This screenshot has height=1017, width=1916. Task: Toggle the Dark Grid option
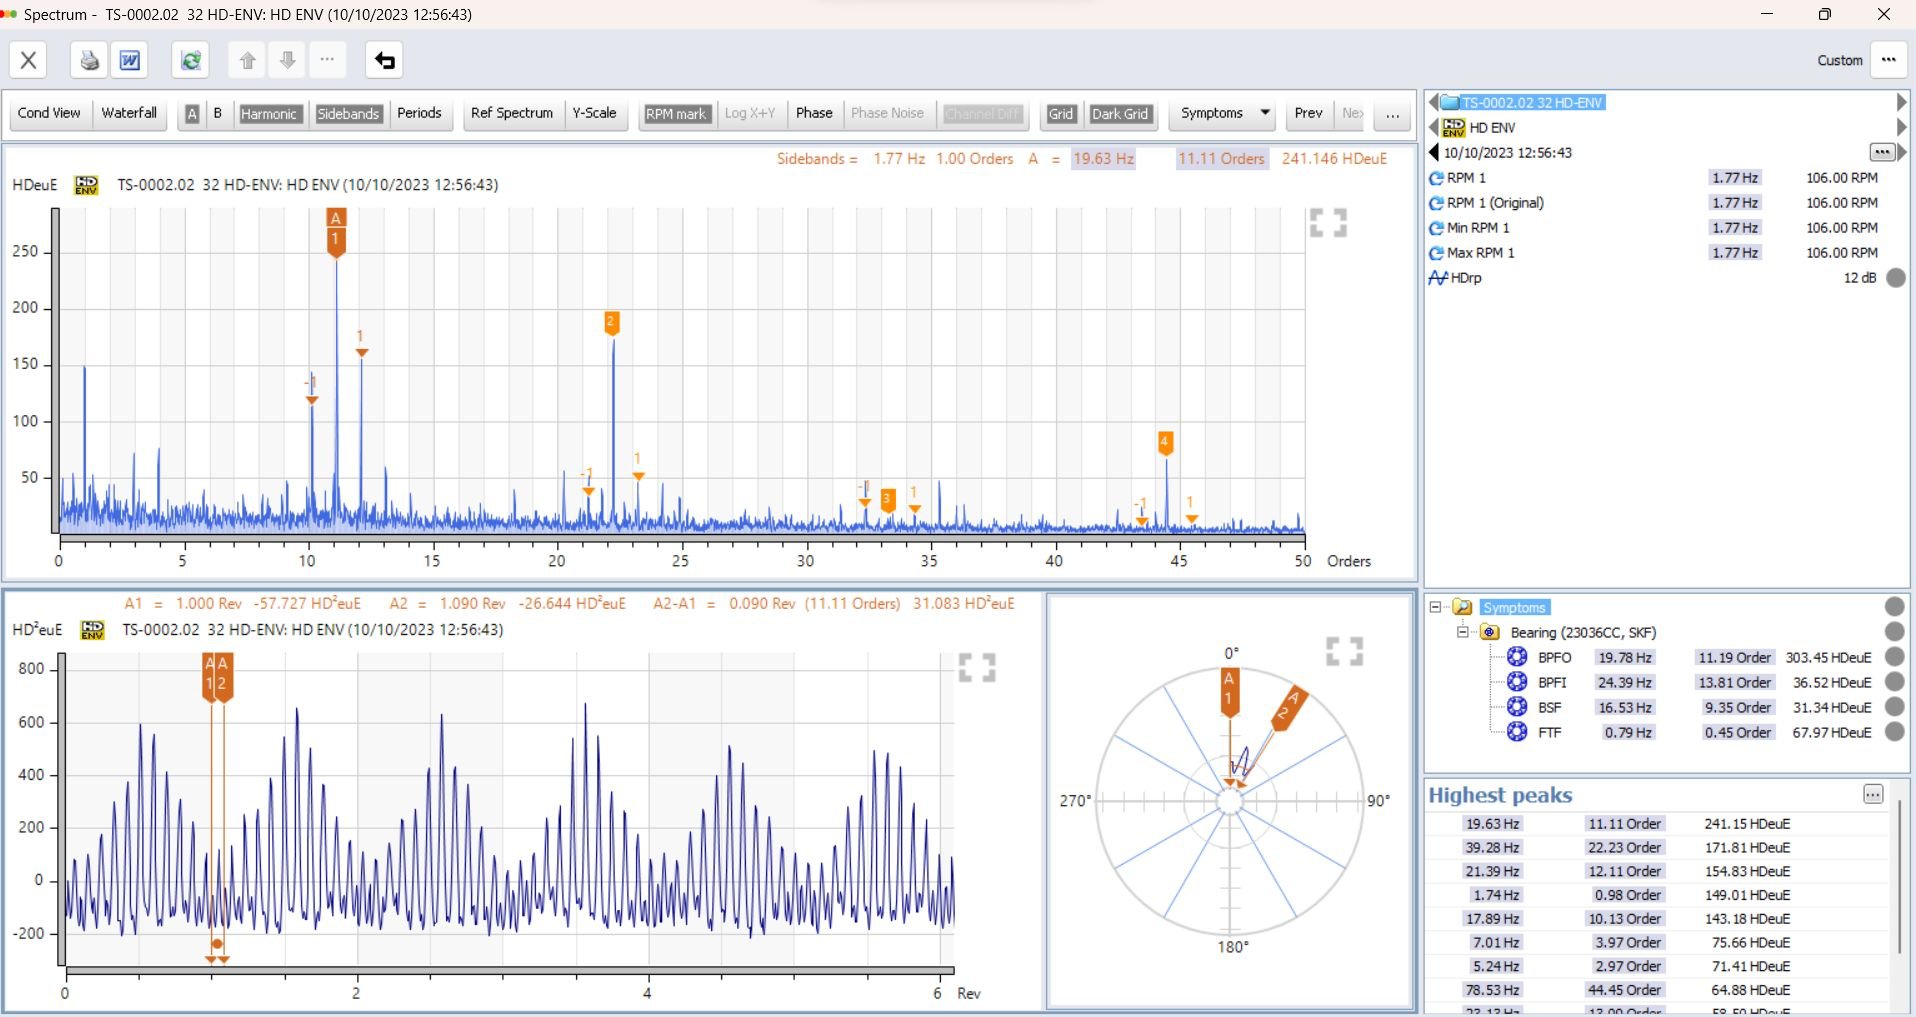1120,114
